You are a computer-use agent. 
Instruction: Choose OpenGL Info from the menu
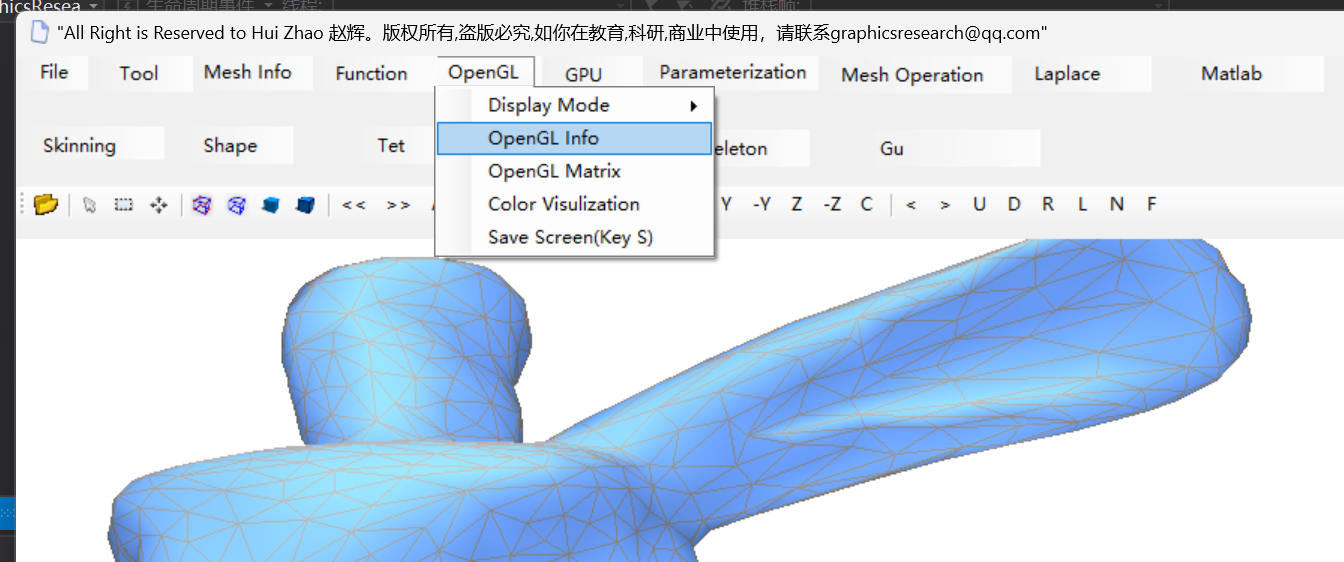point(574,138)
